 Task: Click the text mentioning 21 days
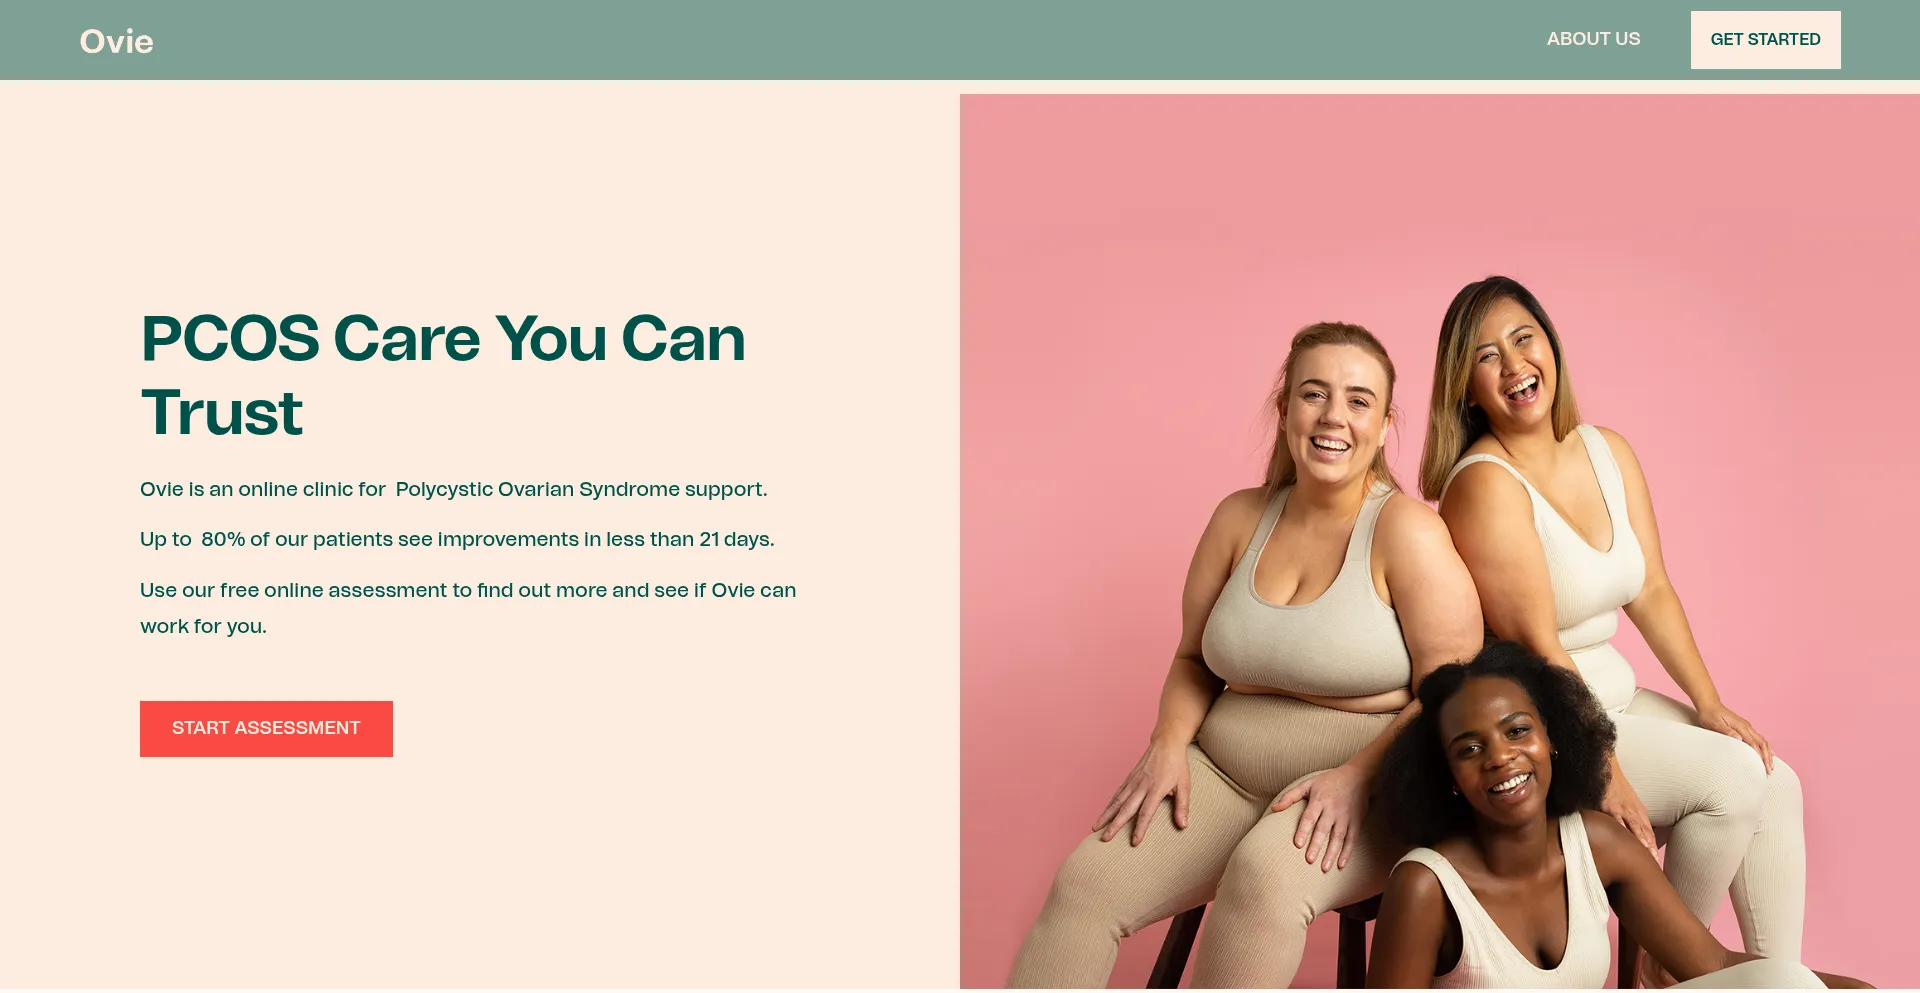tap(735, 539)
